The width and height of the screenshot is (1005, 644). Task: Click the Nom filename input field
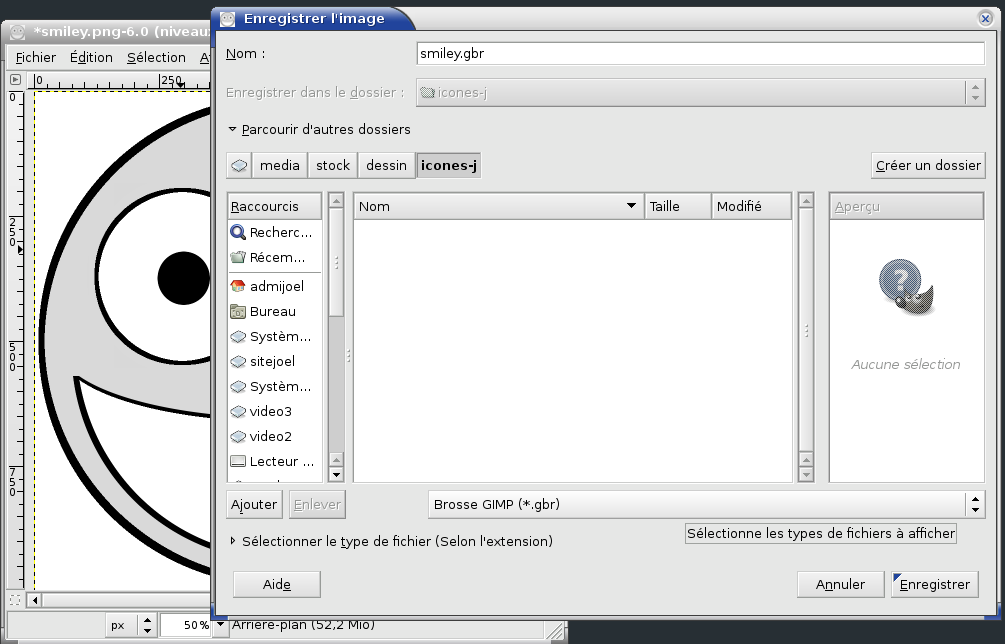click(700, 54)
